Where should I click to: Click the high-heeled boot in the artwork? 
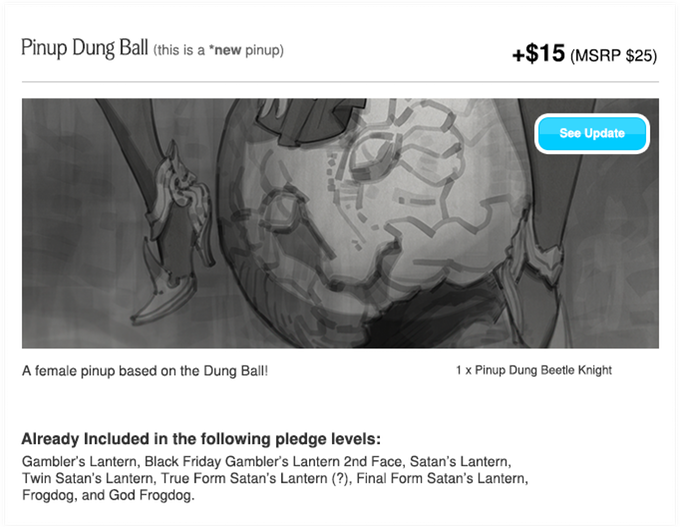coord(173,234)
